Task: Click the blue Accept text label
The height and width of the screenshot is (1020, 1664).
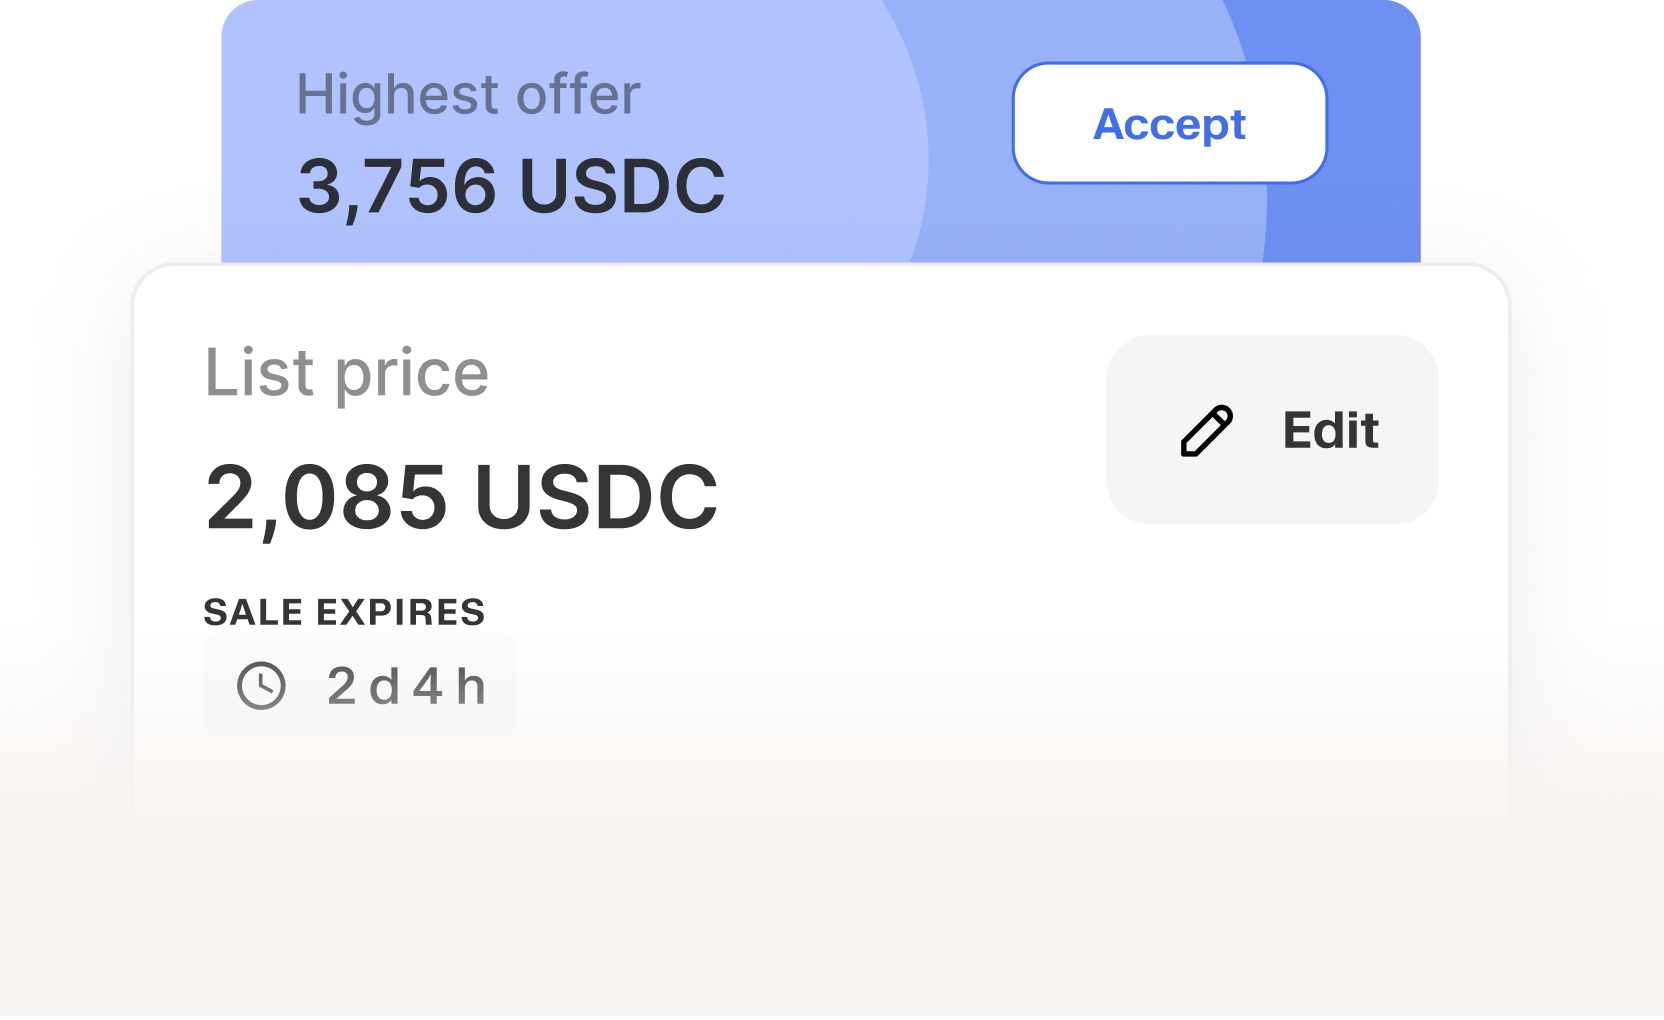Action: (x=1169, y=124)
